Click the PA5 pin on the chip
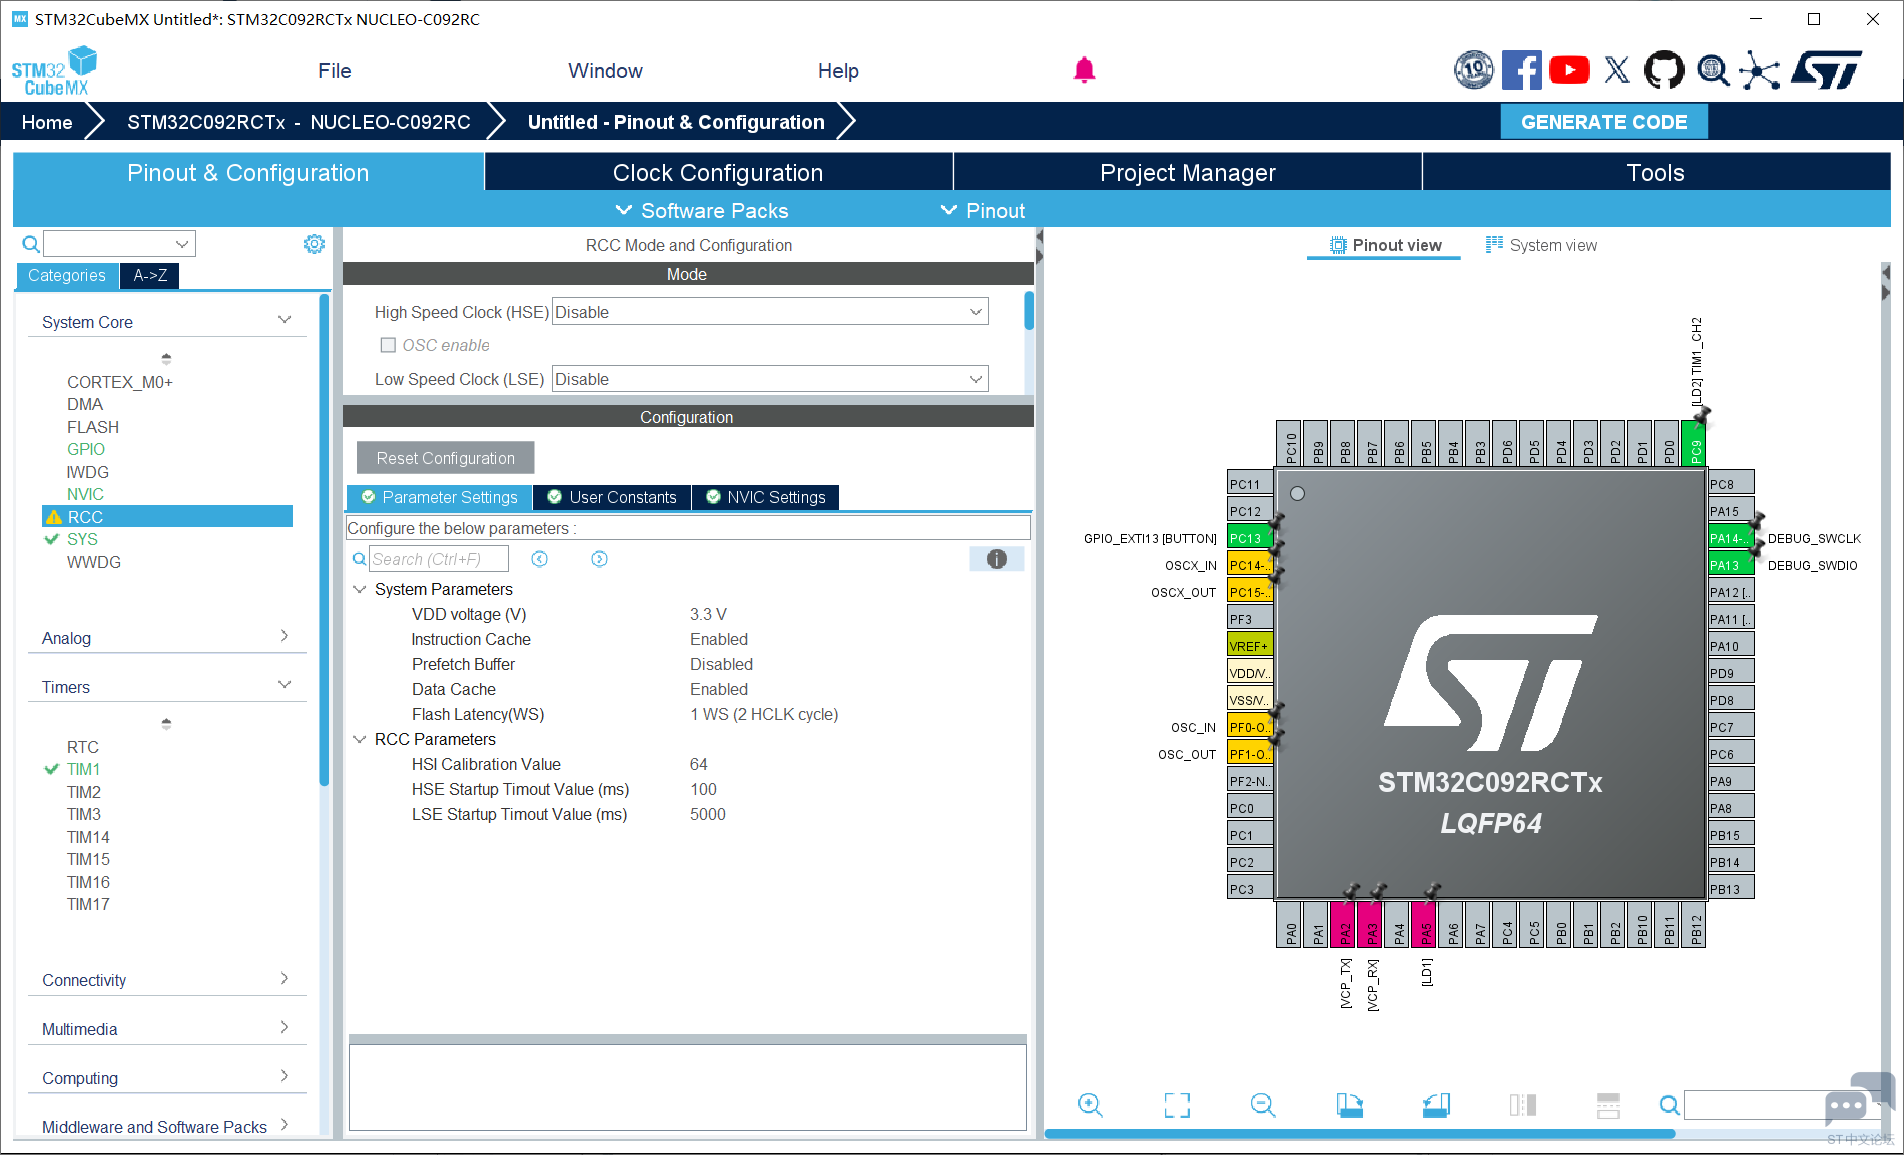Image resolution: width=1904 pixels, height=1155 pixels. (1424, 925)
